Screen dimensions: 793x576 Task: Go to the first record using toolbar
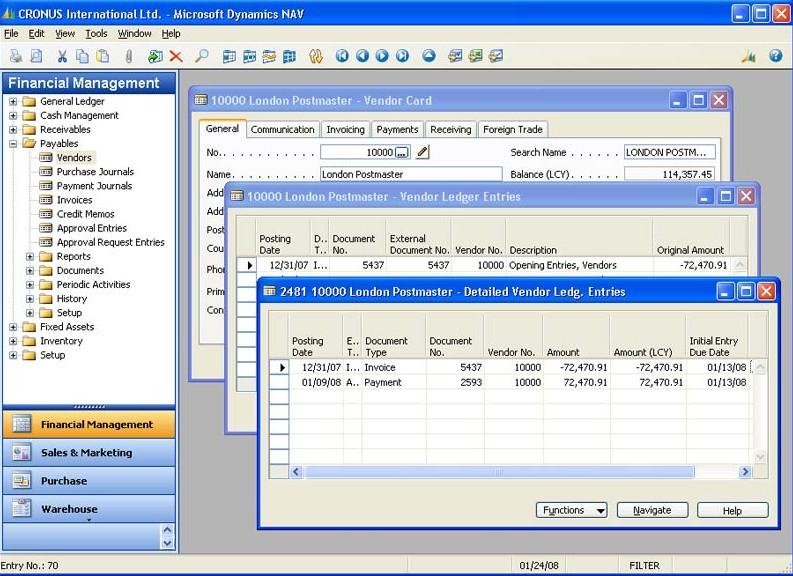pos(342,56)
